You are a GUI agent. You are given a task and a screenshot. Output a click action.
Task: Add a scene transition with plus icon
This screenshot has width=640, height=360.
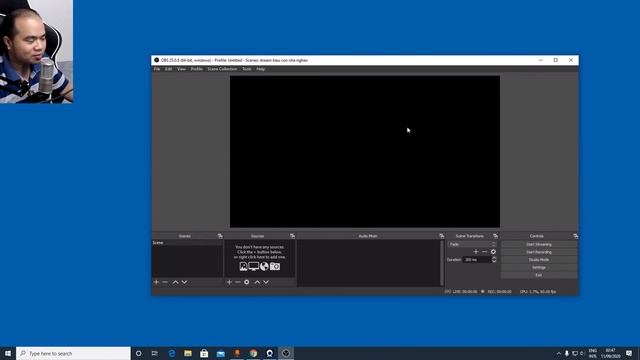click(476, 252)
